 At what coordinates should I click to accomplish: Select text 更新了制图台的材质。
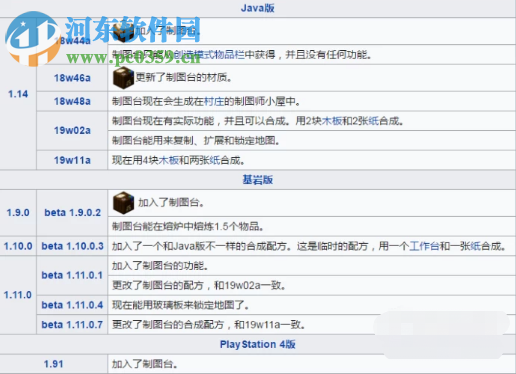pyautogui.click(x=184, y=78)
